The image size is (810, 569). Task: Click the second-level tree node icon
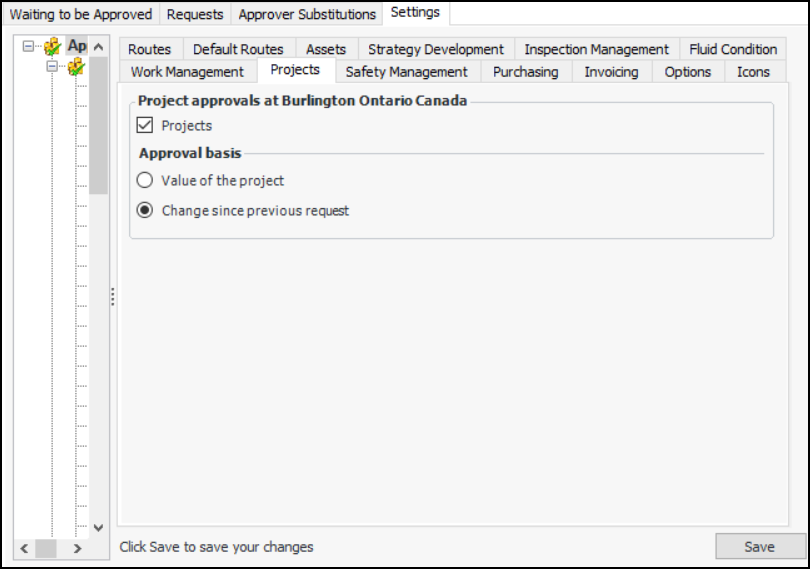[76, 67]
